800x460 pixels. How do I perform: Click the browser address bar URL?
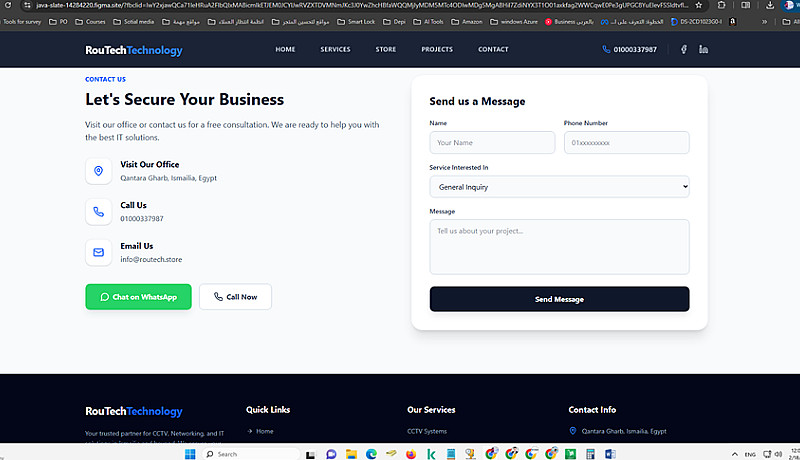pyautogui.click(x=362, y=5)
